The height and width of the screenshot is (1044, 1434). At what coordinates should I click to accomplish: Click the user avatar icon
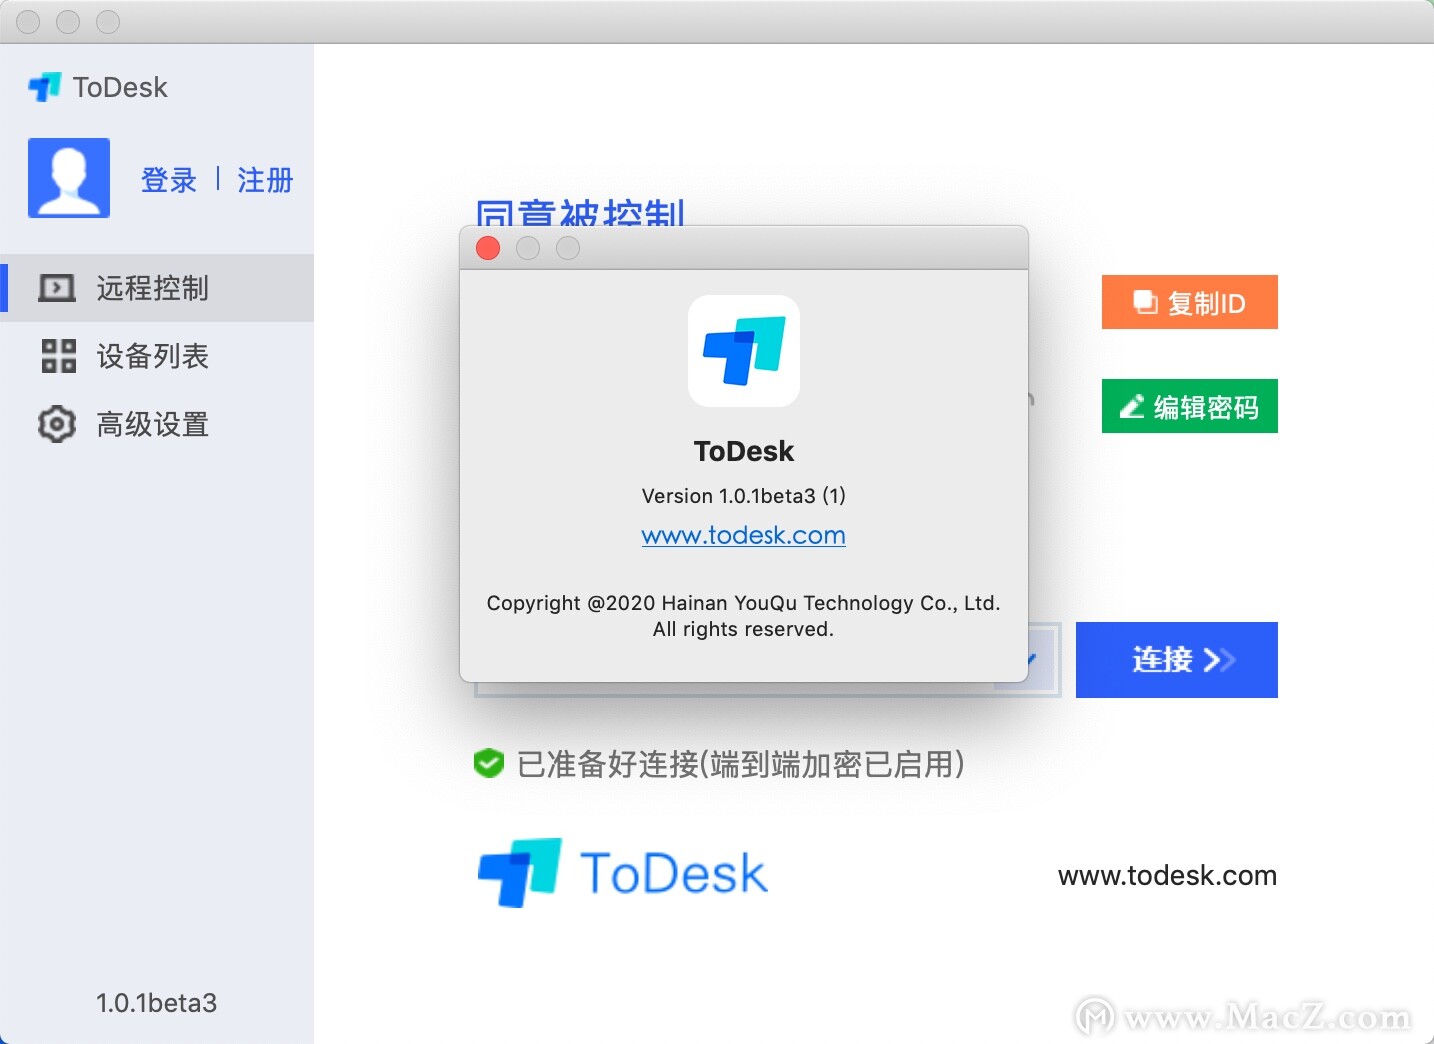[x=69, y=178]
